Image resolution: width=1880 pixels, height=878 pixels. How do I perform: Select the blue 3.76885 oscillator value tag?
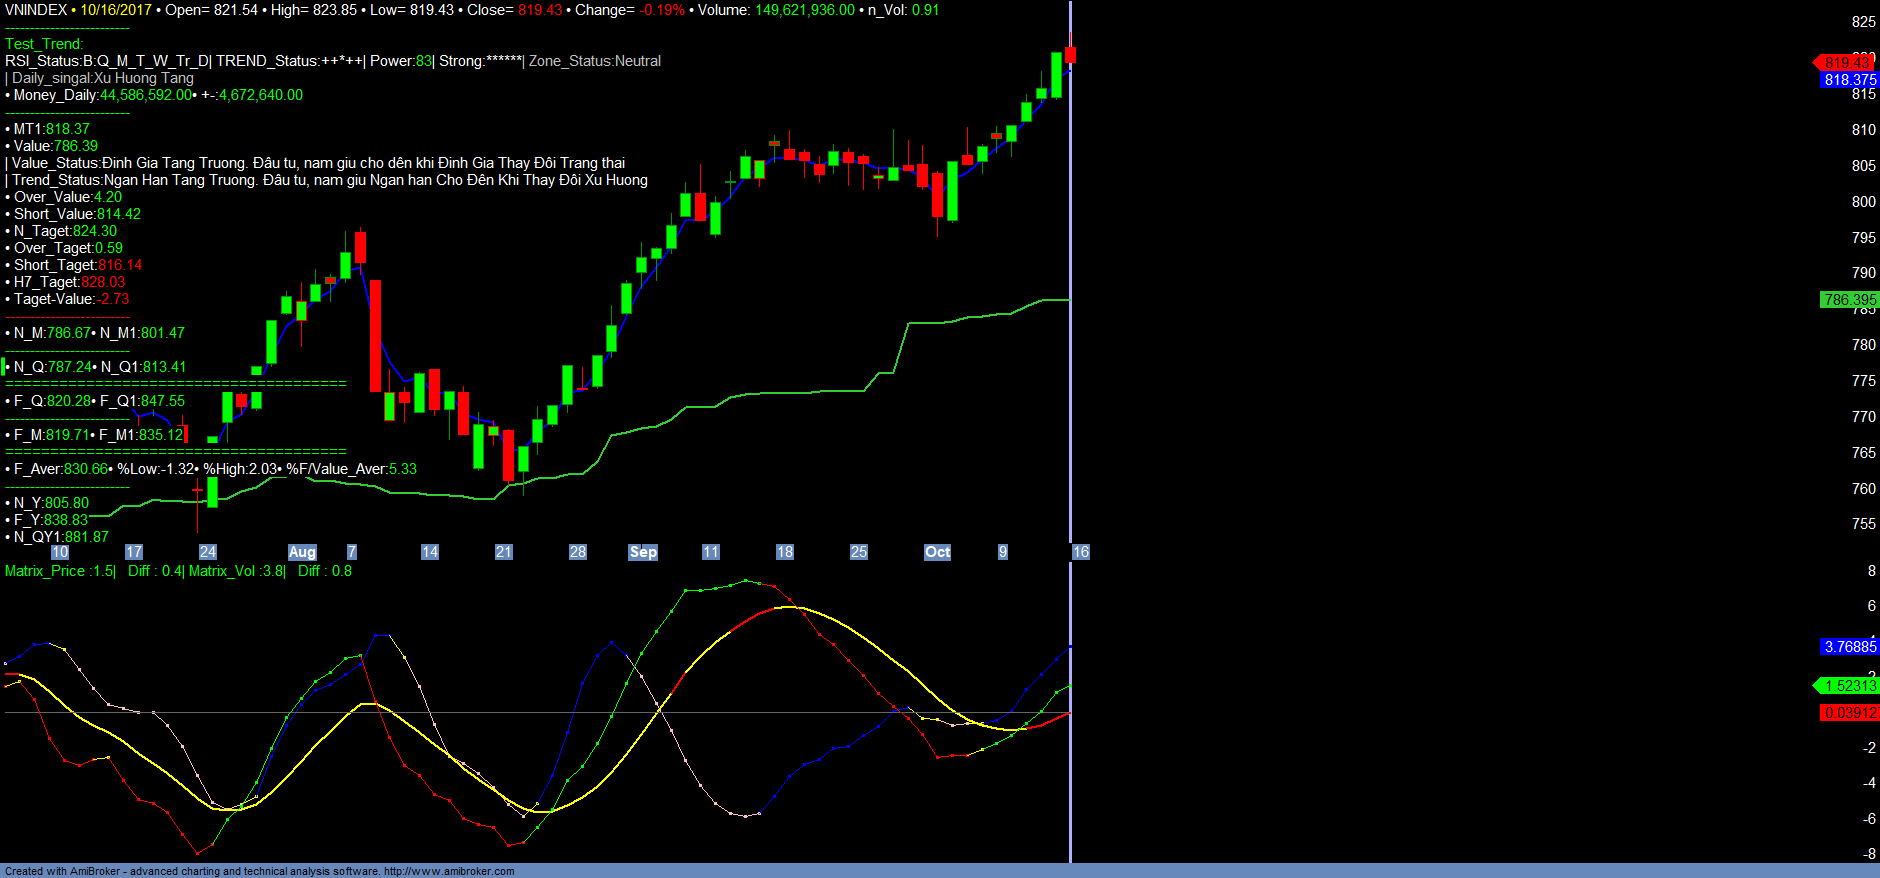tap(1849, 647)
